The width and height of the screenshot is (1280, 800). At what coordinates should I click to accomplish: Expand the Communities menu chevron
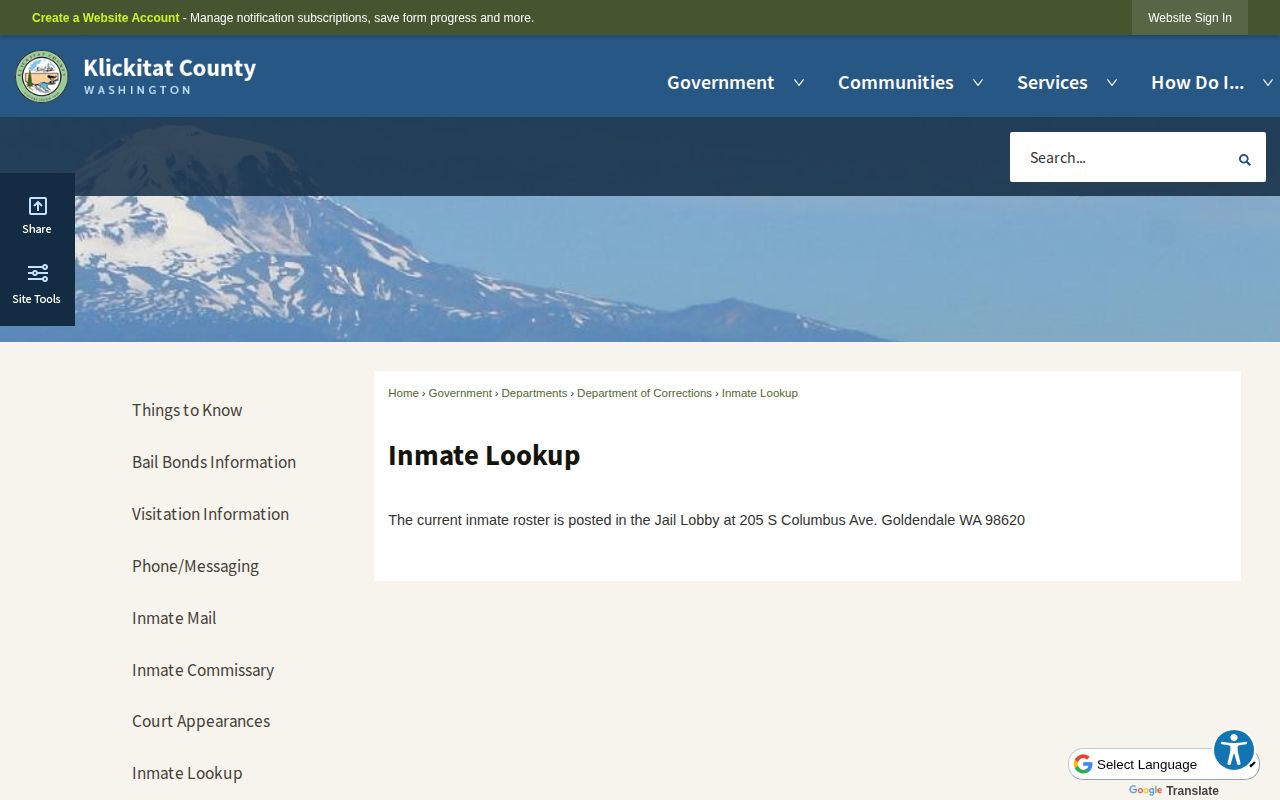[x=978, y=83]
